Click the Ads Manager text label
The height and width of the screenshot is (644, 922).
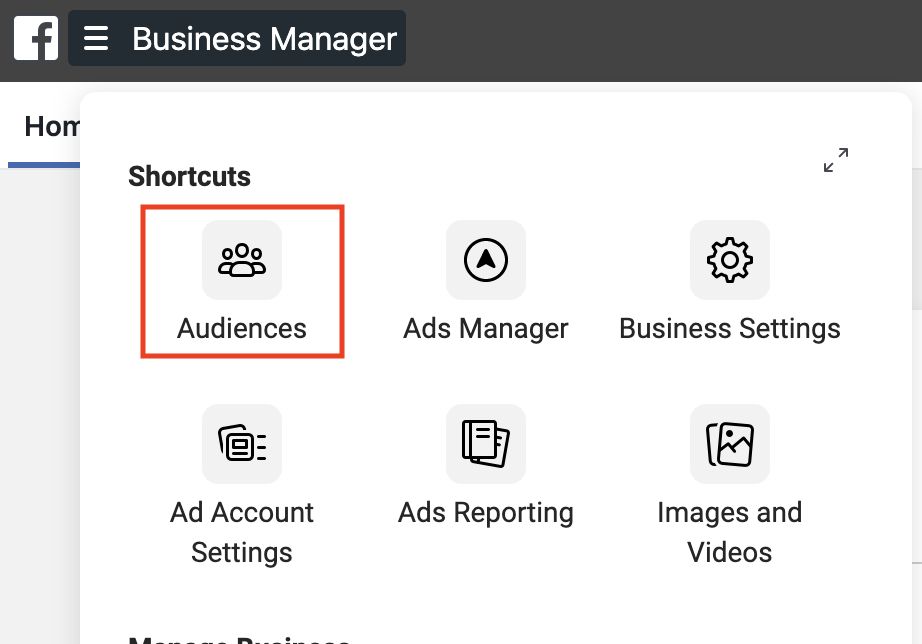point(486,328)
